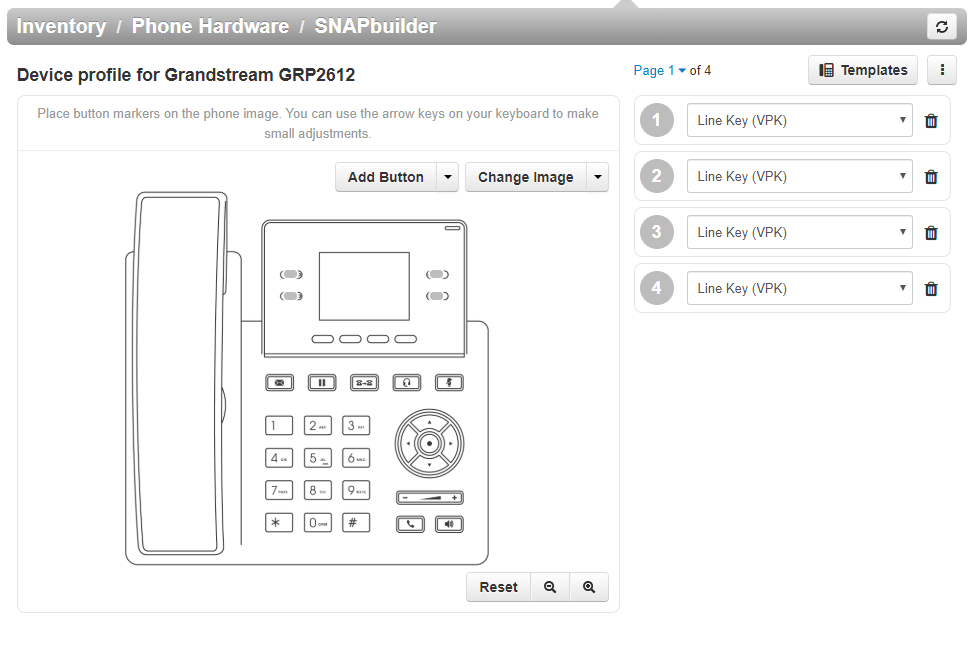Click the lower-right line key on phone

tap(437, 296)
